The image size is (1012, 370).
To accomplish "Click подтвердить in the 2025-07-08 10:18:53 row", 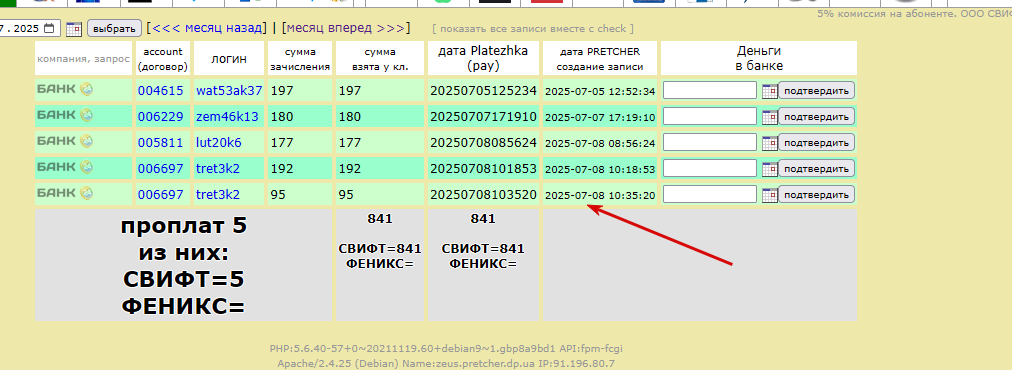I will (x=816, y=168).
